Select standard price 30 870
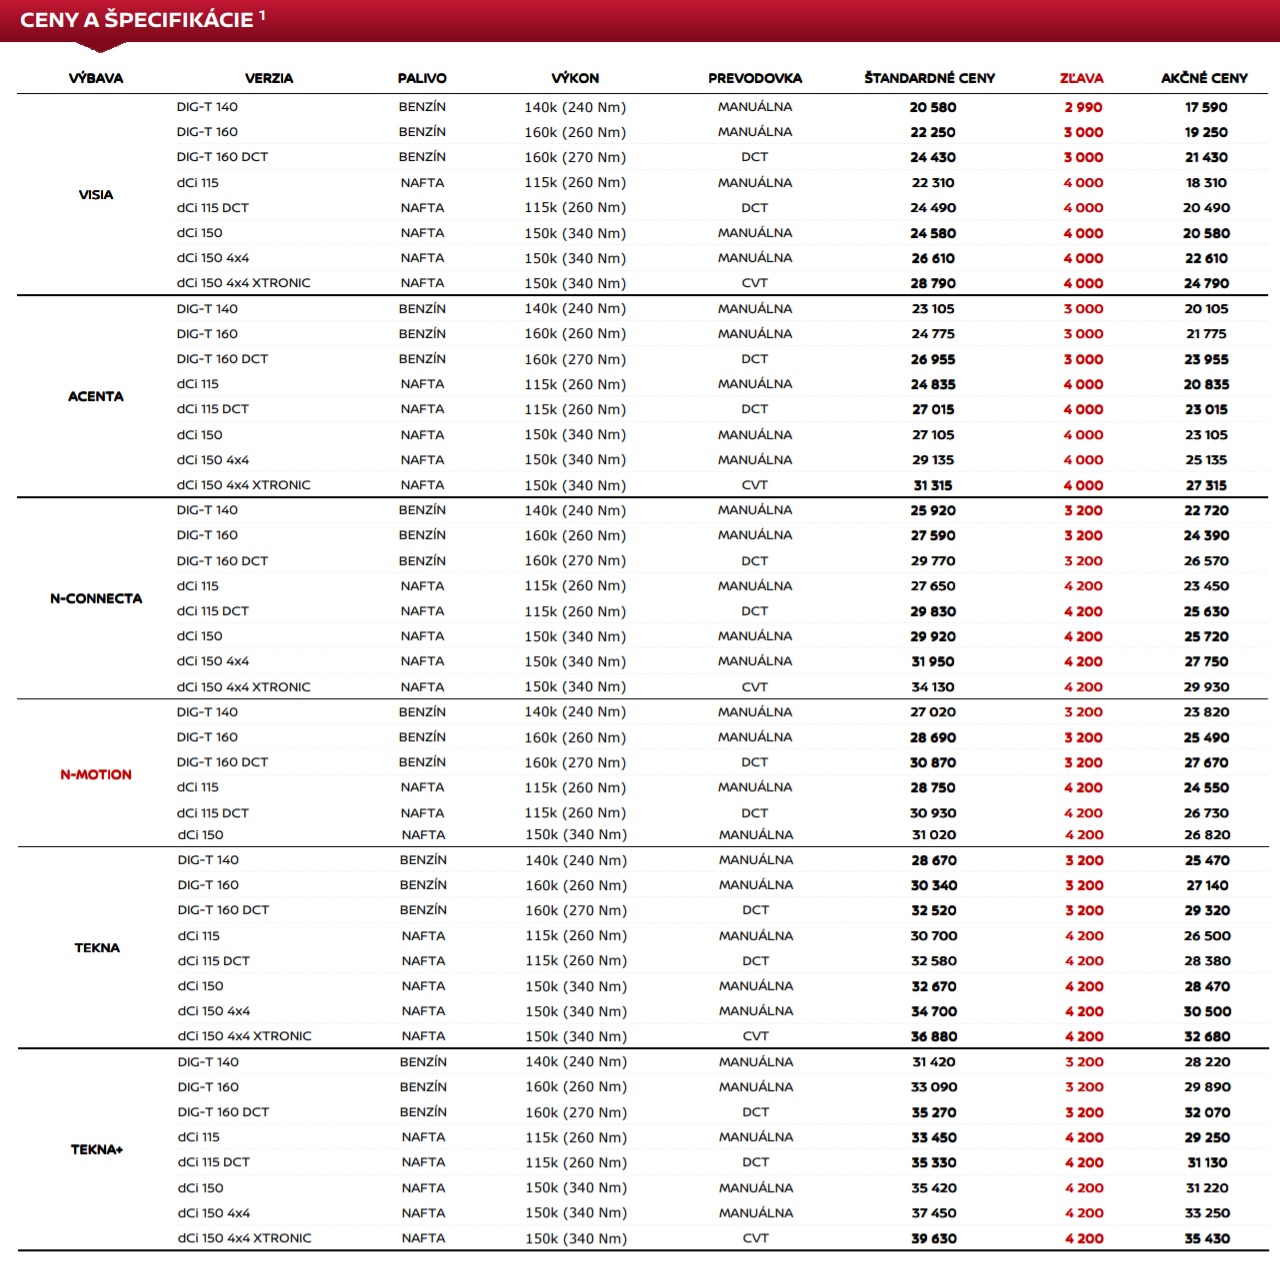Image resolution: width=1280 pixels, height=1272 pixels. (933, 763)
